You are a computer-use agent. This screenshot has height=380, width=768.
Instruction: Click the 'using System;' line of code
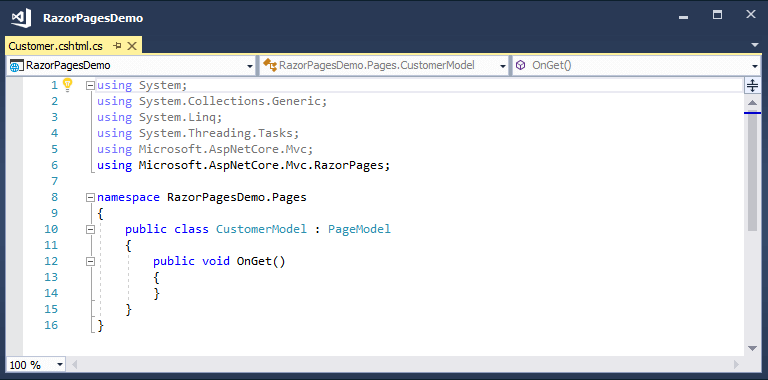[142, 85]
